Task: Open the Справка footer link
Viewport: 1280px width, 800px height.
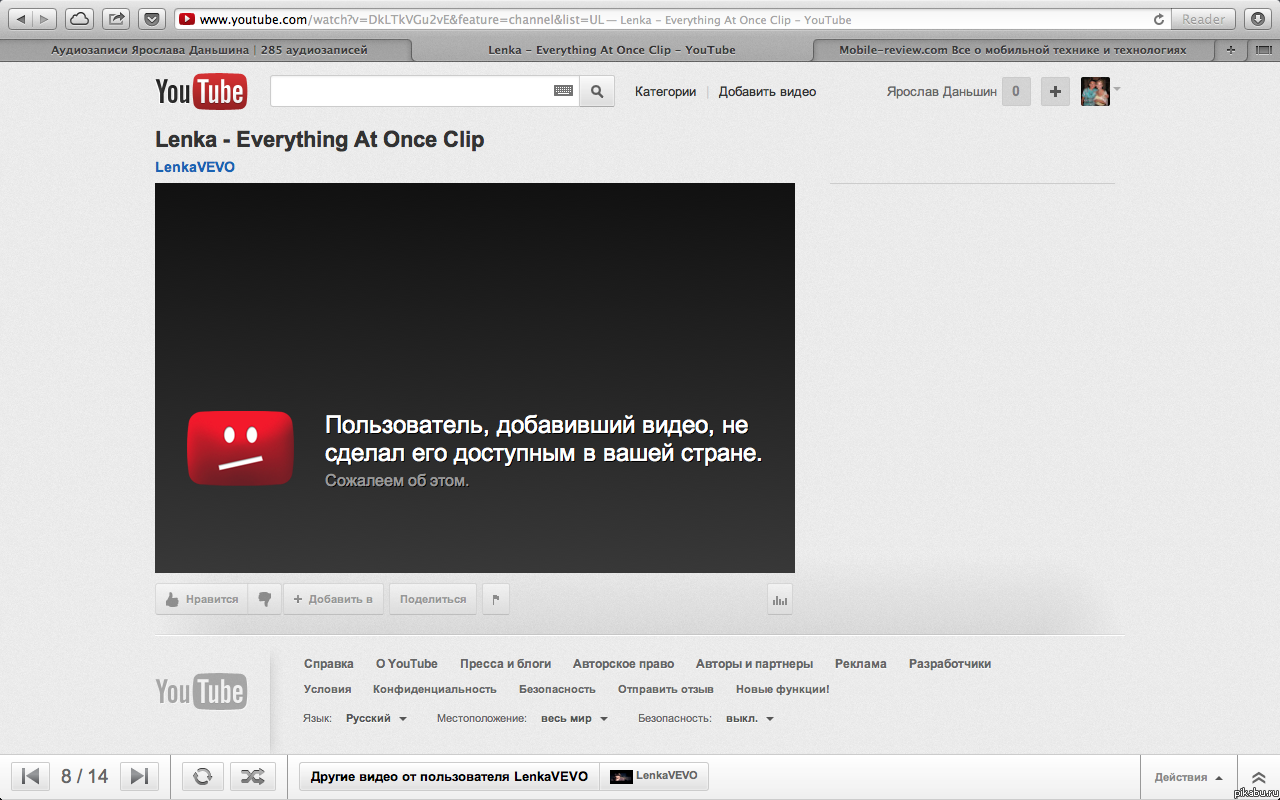Action: 329,663
